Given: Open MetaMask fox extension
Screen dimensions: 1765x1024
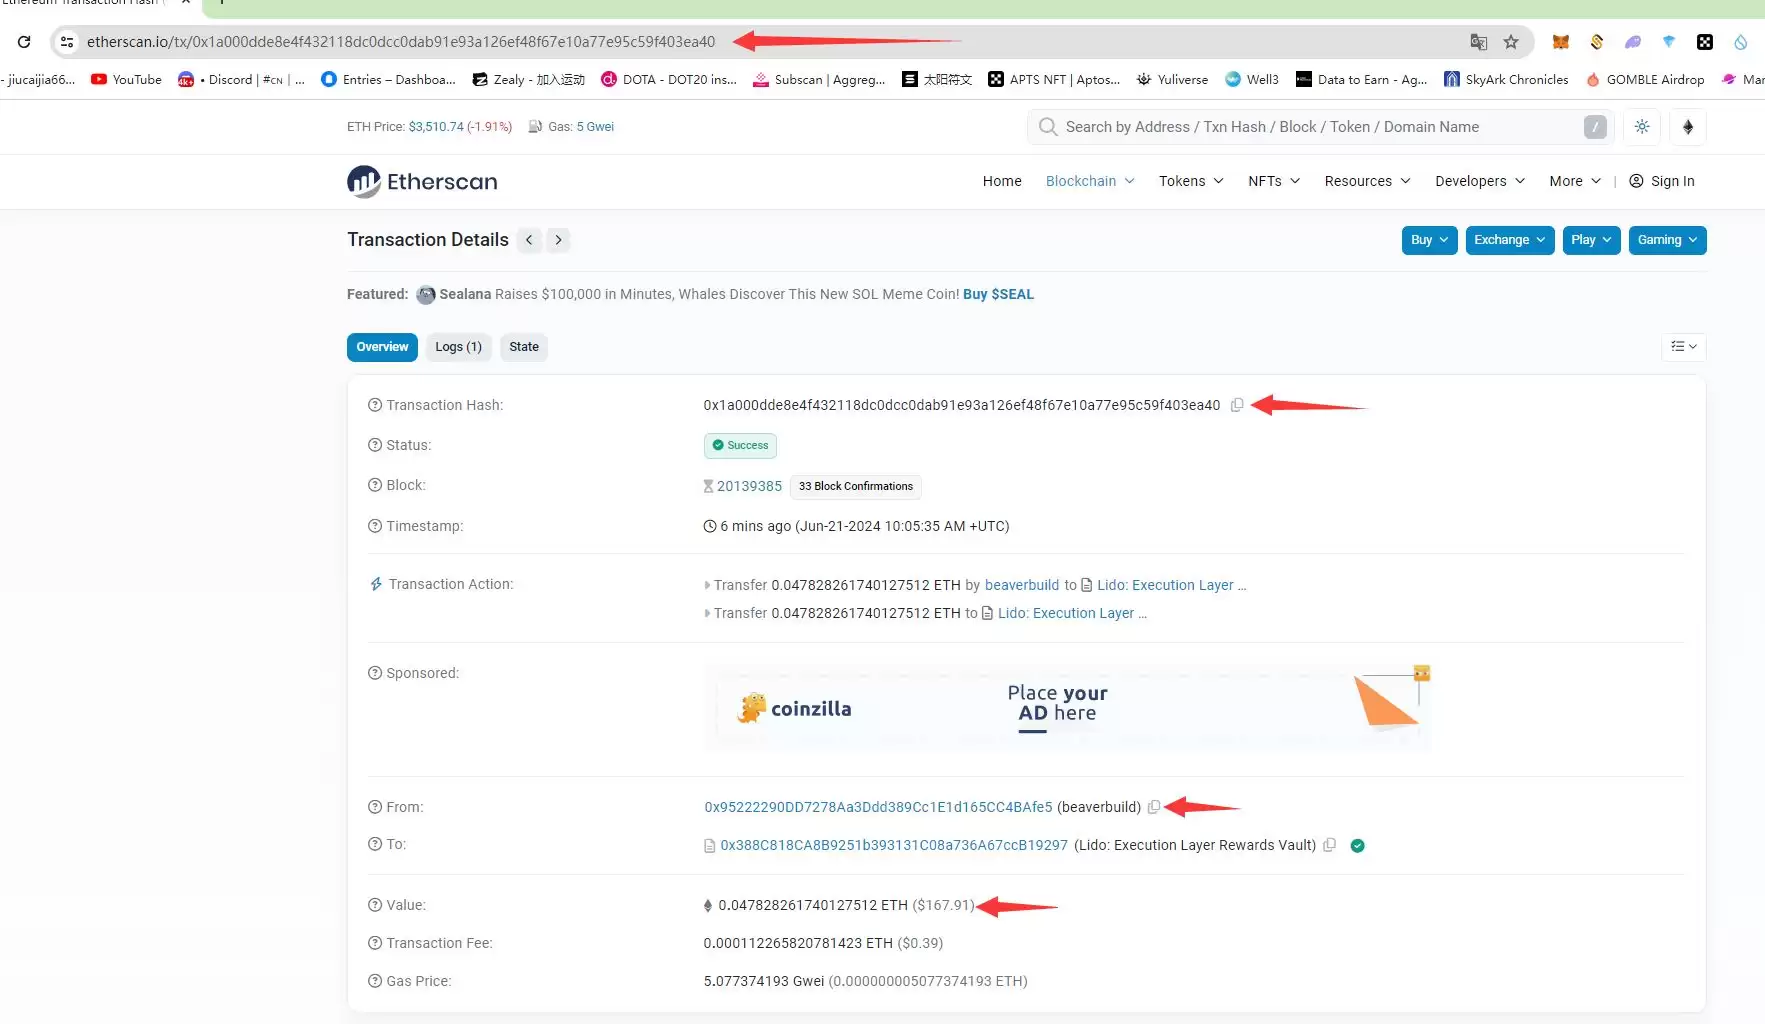Looking at the screenshot, I should [1560, 42].
